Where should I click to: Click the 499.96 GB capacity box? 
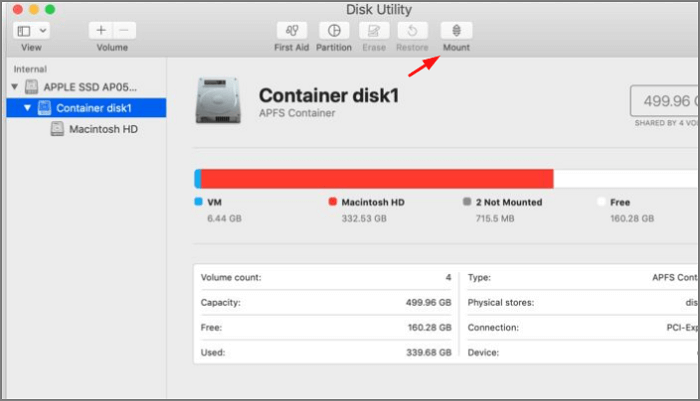pyautogui.click(x=663, y=101)
